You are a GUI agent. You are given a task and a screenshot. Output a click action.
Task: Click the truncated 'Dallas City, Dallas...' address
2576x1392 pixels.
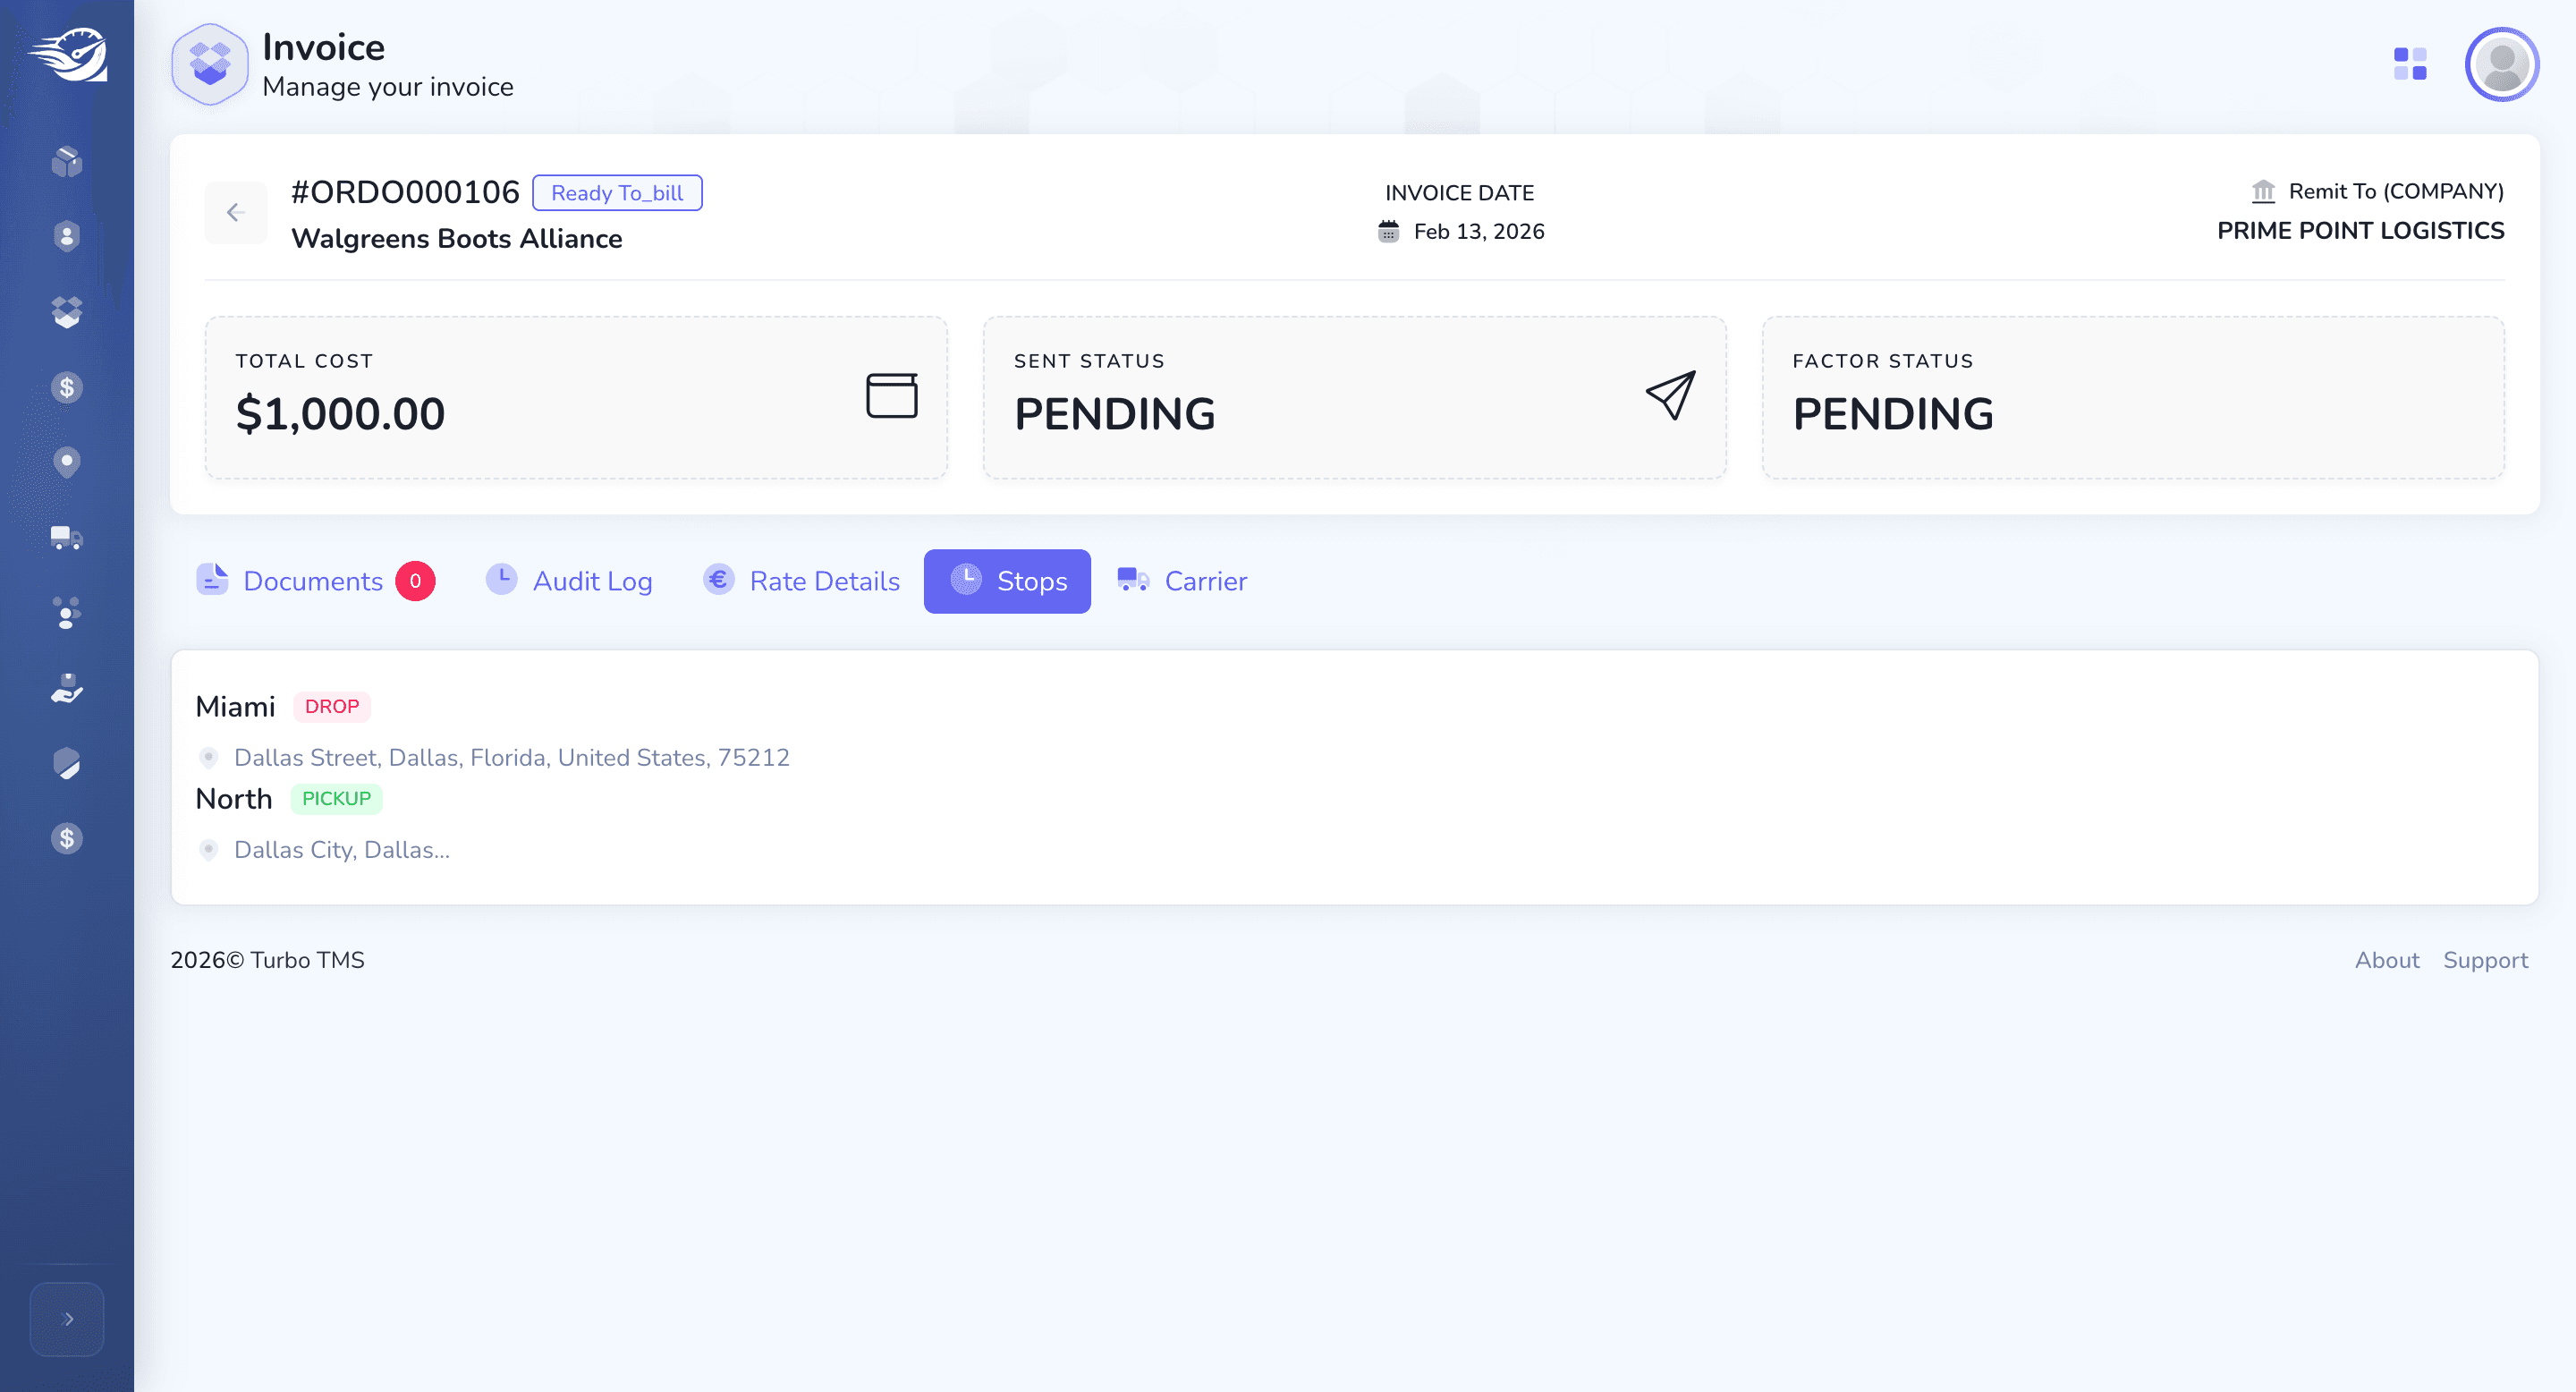click(342, 850)
